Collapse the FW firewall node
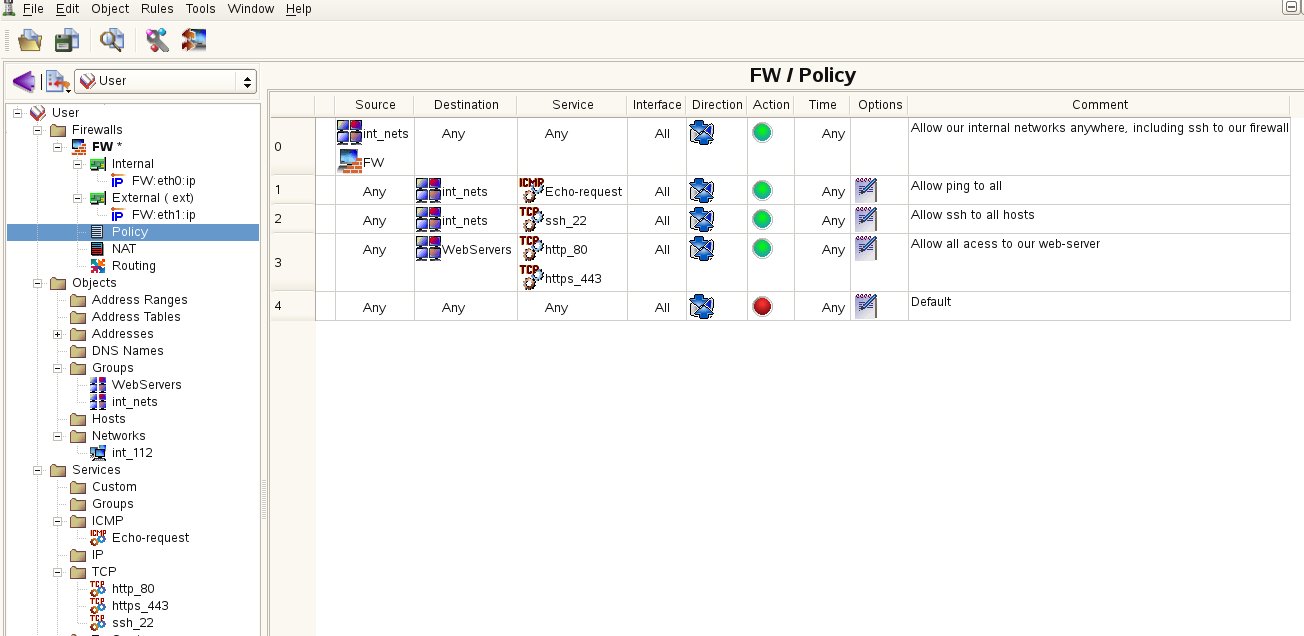This screenshot has height=636, width=1304. click(x=57, y=147)
